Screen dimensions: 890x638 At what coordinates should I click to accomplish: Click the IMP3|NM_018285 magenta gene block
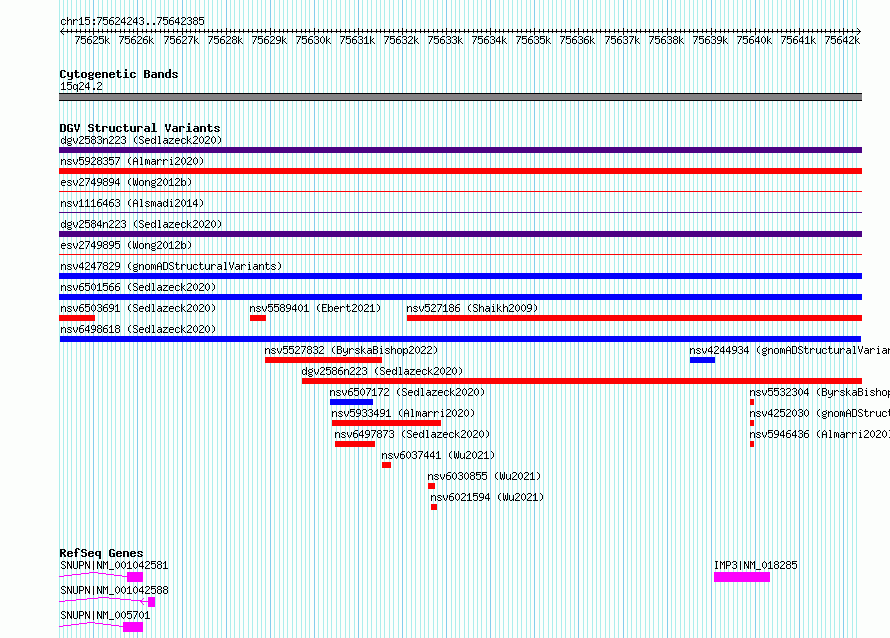[742, 577]
